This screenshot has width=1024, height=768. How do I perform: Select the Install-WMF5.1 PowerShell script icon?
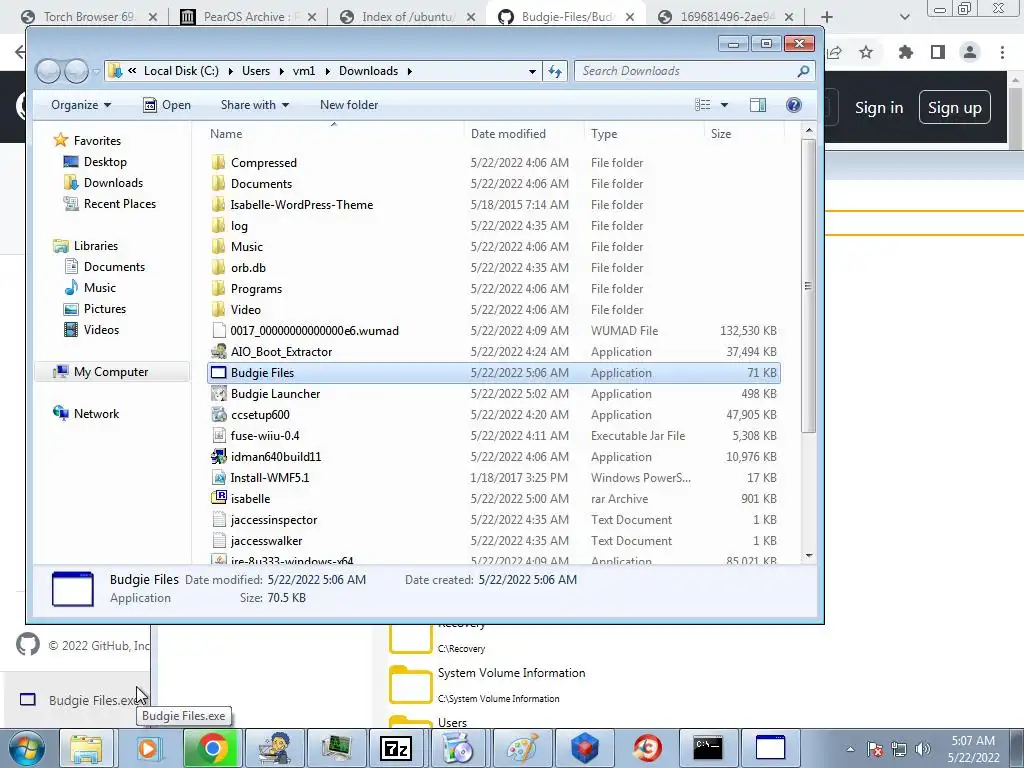pos(219,477)
